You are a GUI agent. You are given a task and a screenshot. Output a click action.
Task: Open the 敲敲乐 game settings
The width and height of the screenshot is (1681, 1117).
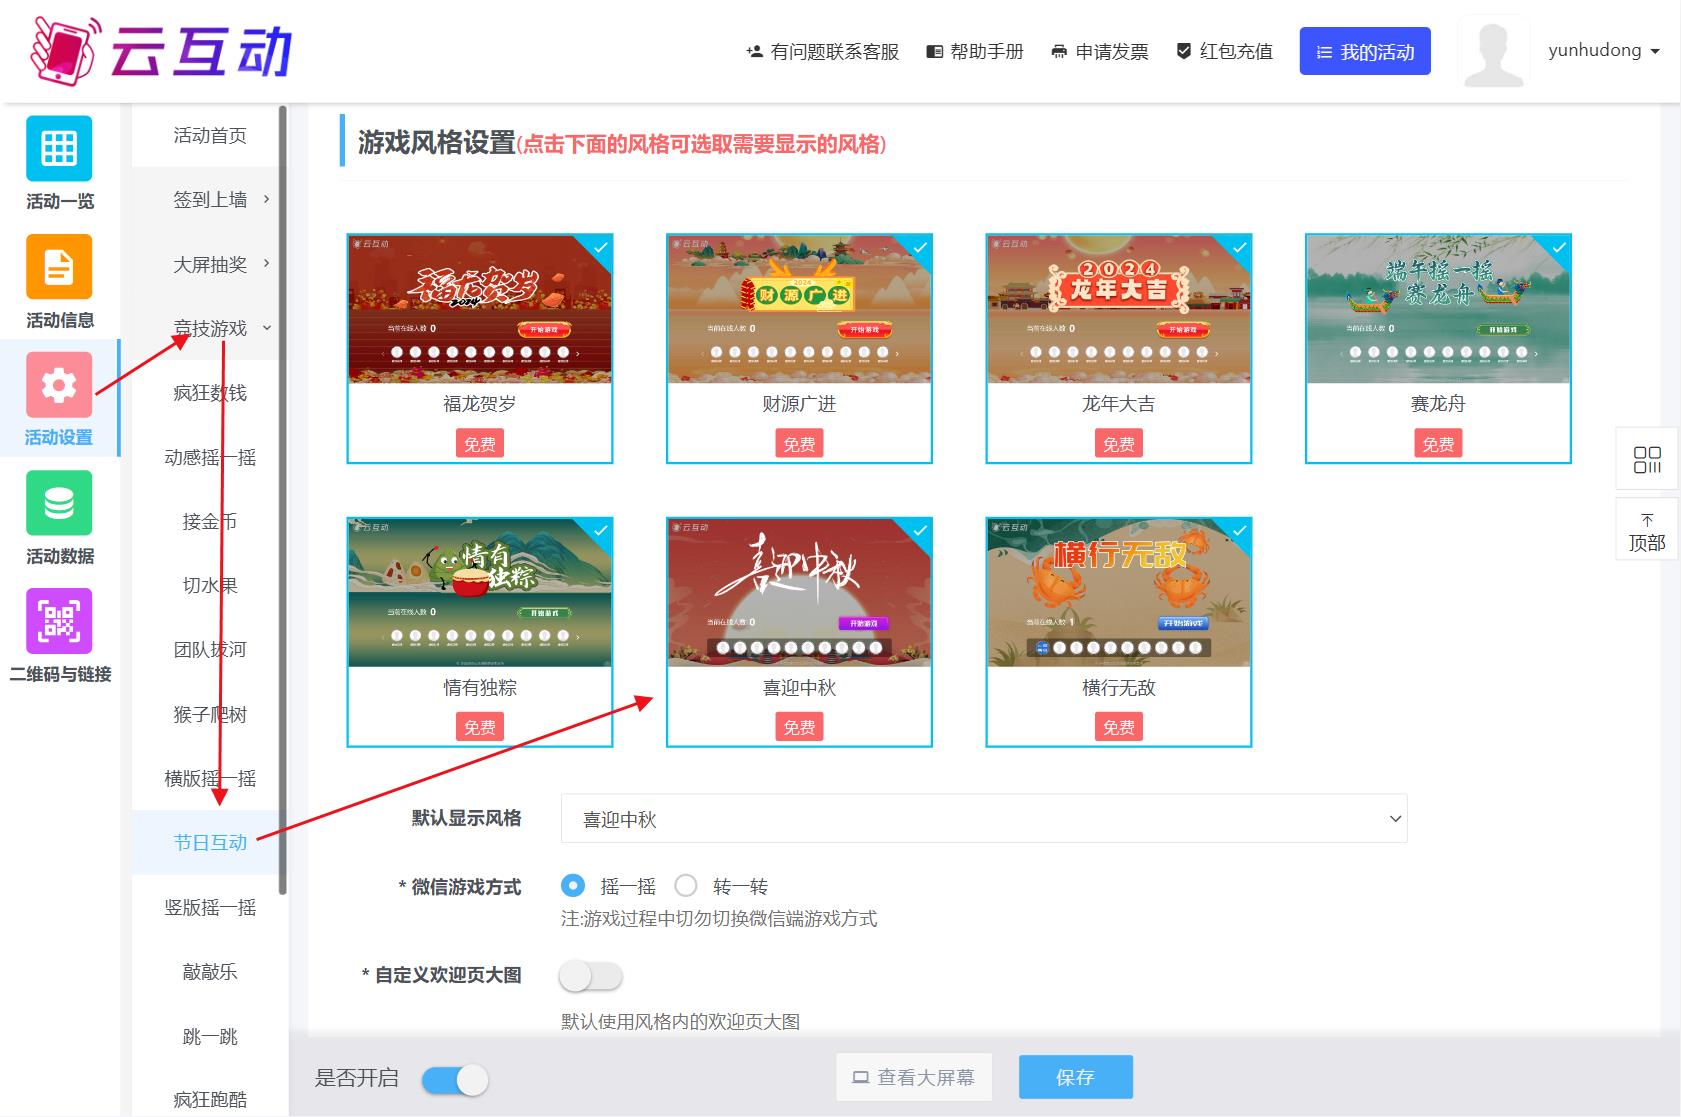(x=210, y=971)
